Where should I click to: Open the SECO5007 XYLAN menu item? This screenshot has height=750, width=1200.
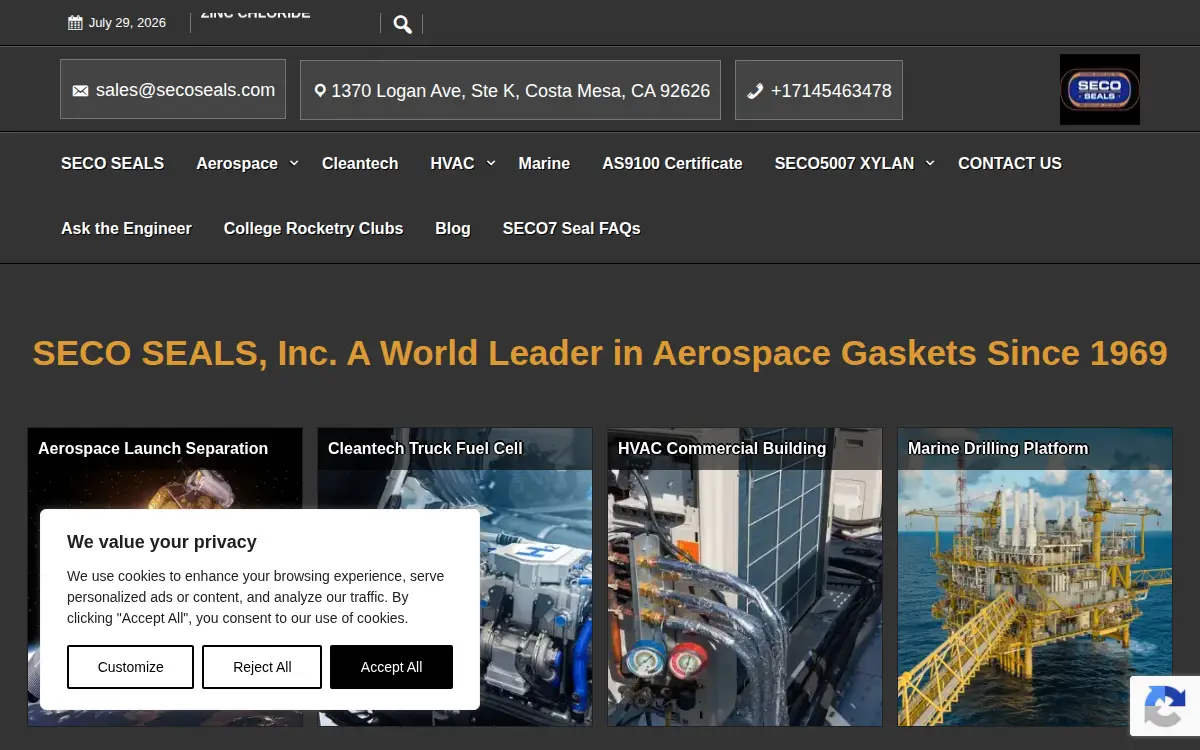point(844,163)
